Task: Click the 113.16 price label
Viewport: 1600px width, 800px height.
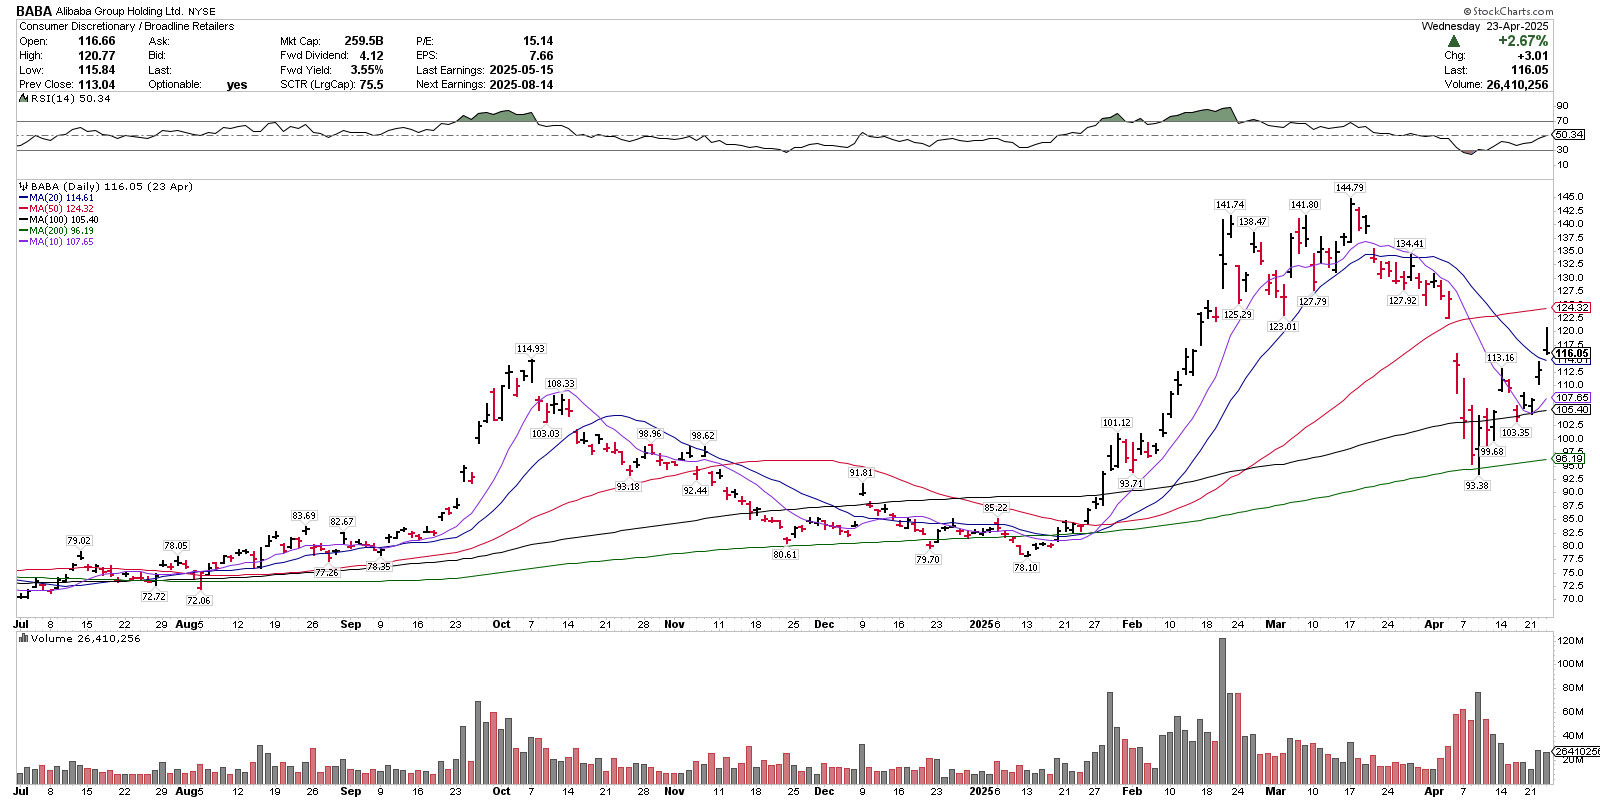Action: click(1500, 358)
